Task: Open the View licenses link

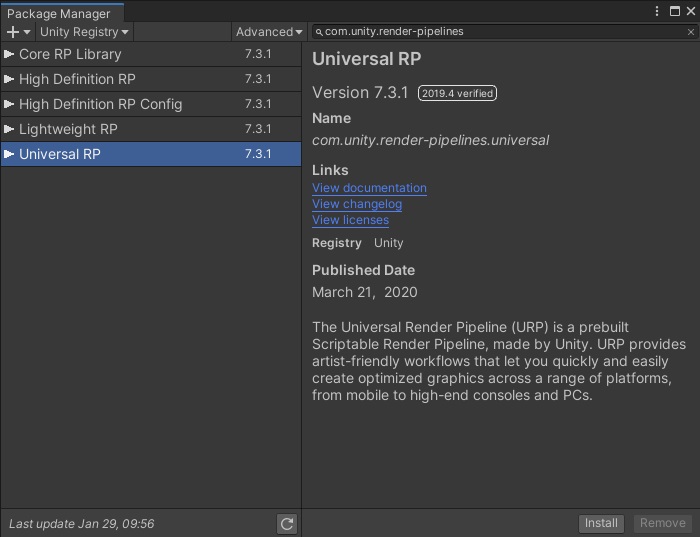Action: point(350,220)
